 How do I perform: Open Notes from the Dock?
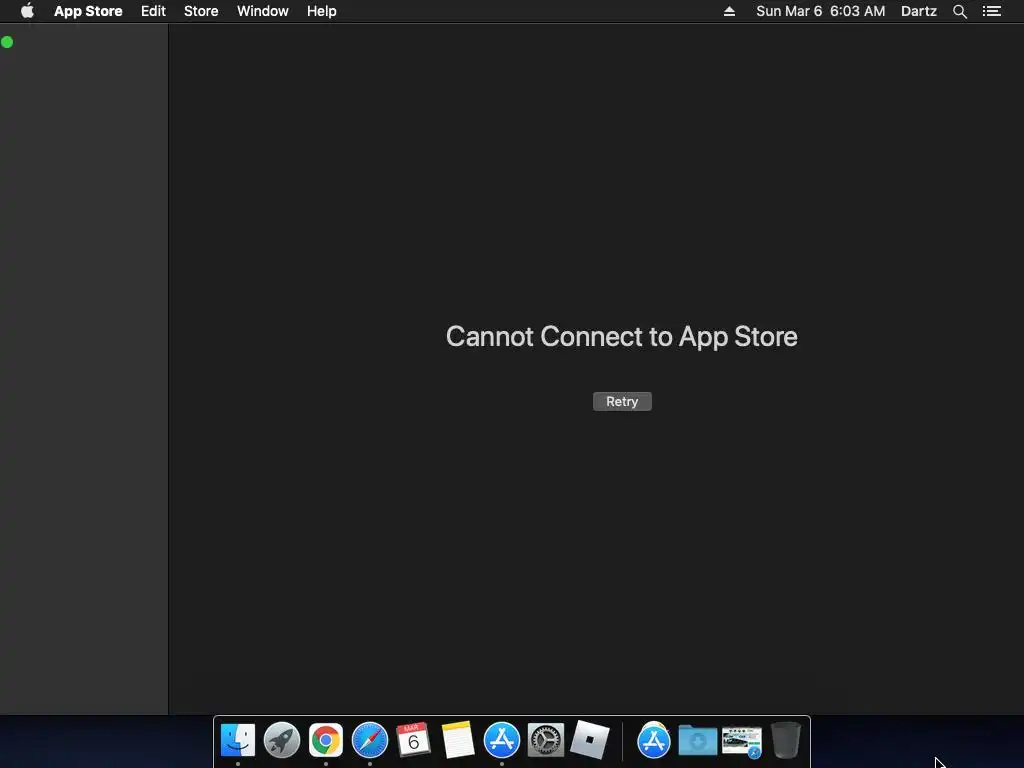point(458,740)
